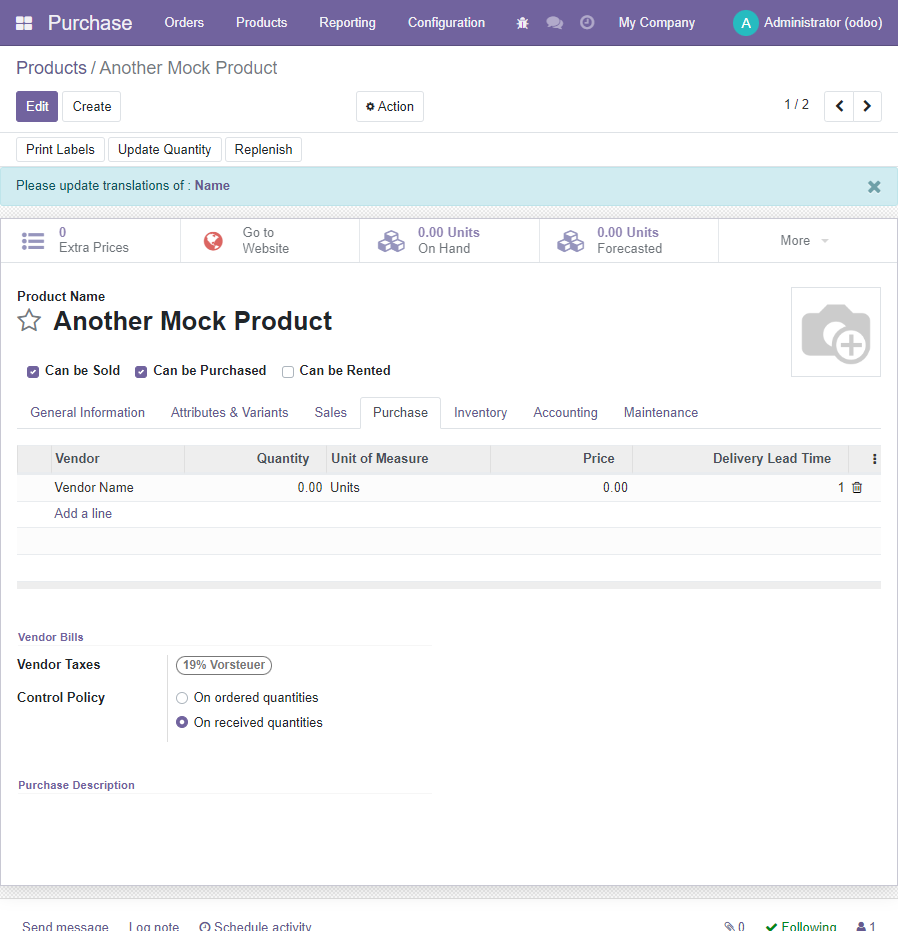
Task: Open the Reporting menu
Action: point(347,23)
